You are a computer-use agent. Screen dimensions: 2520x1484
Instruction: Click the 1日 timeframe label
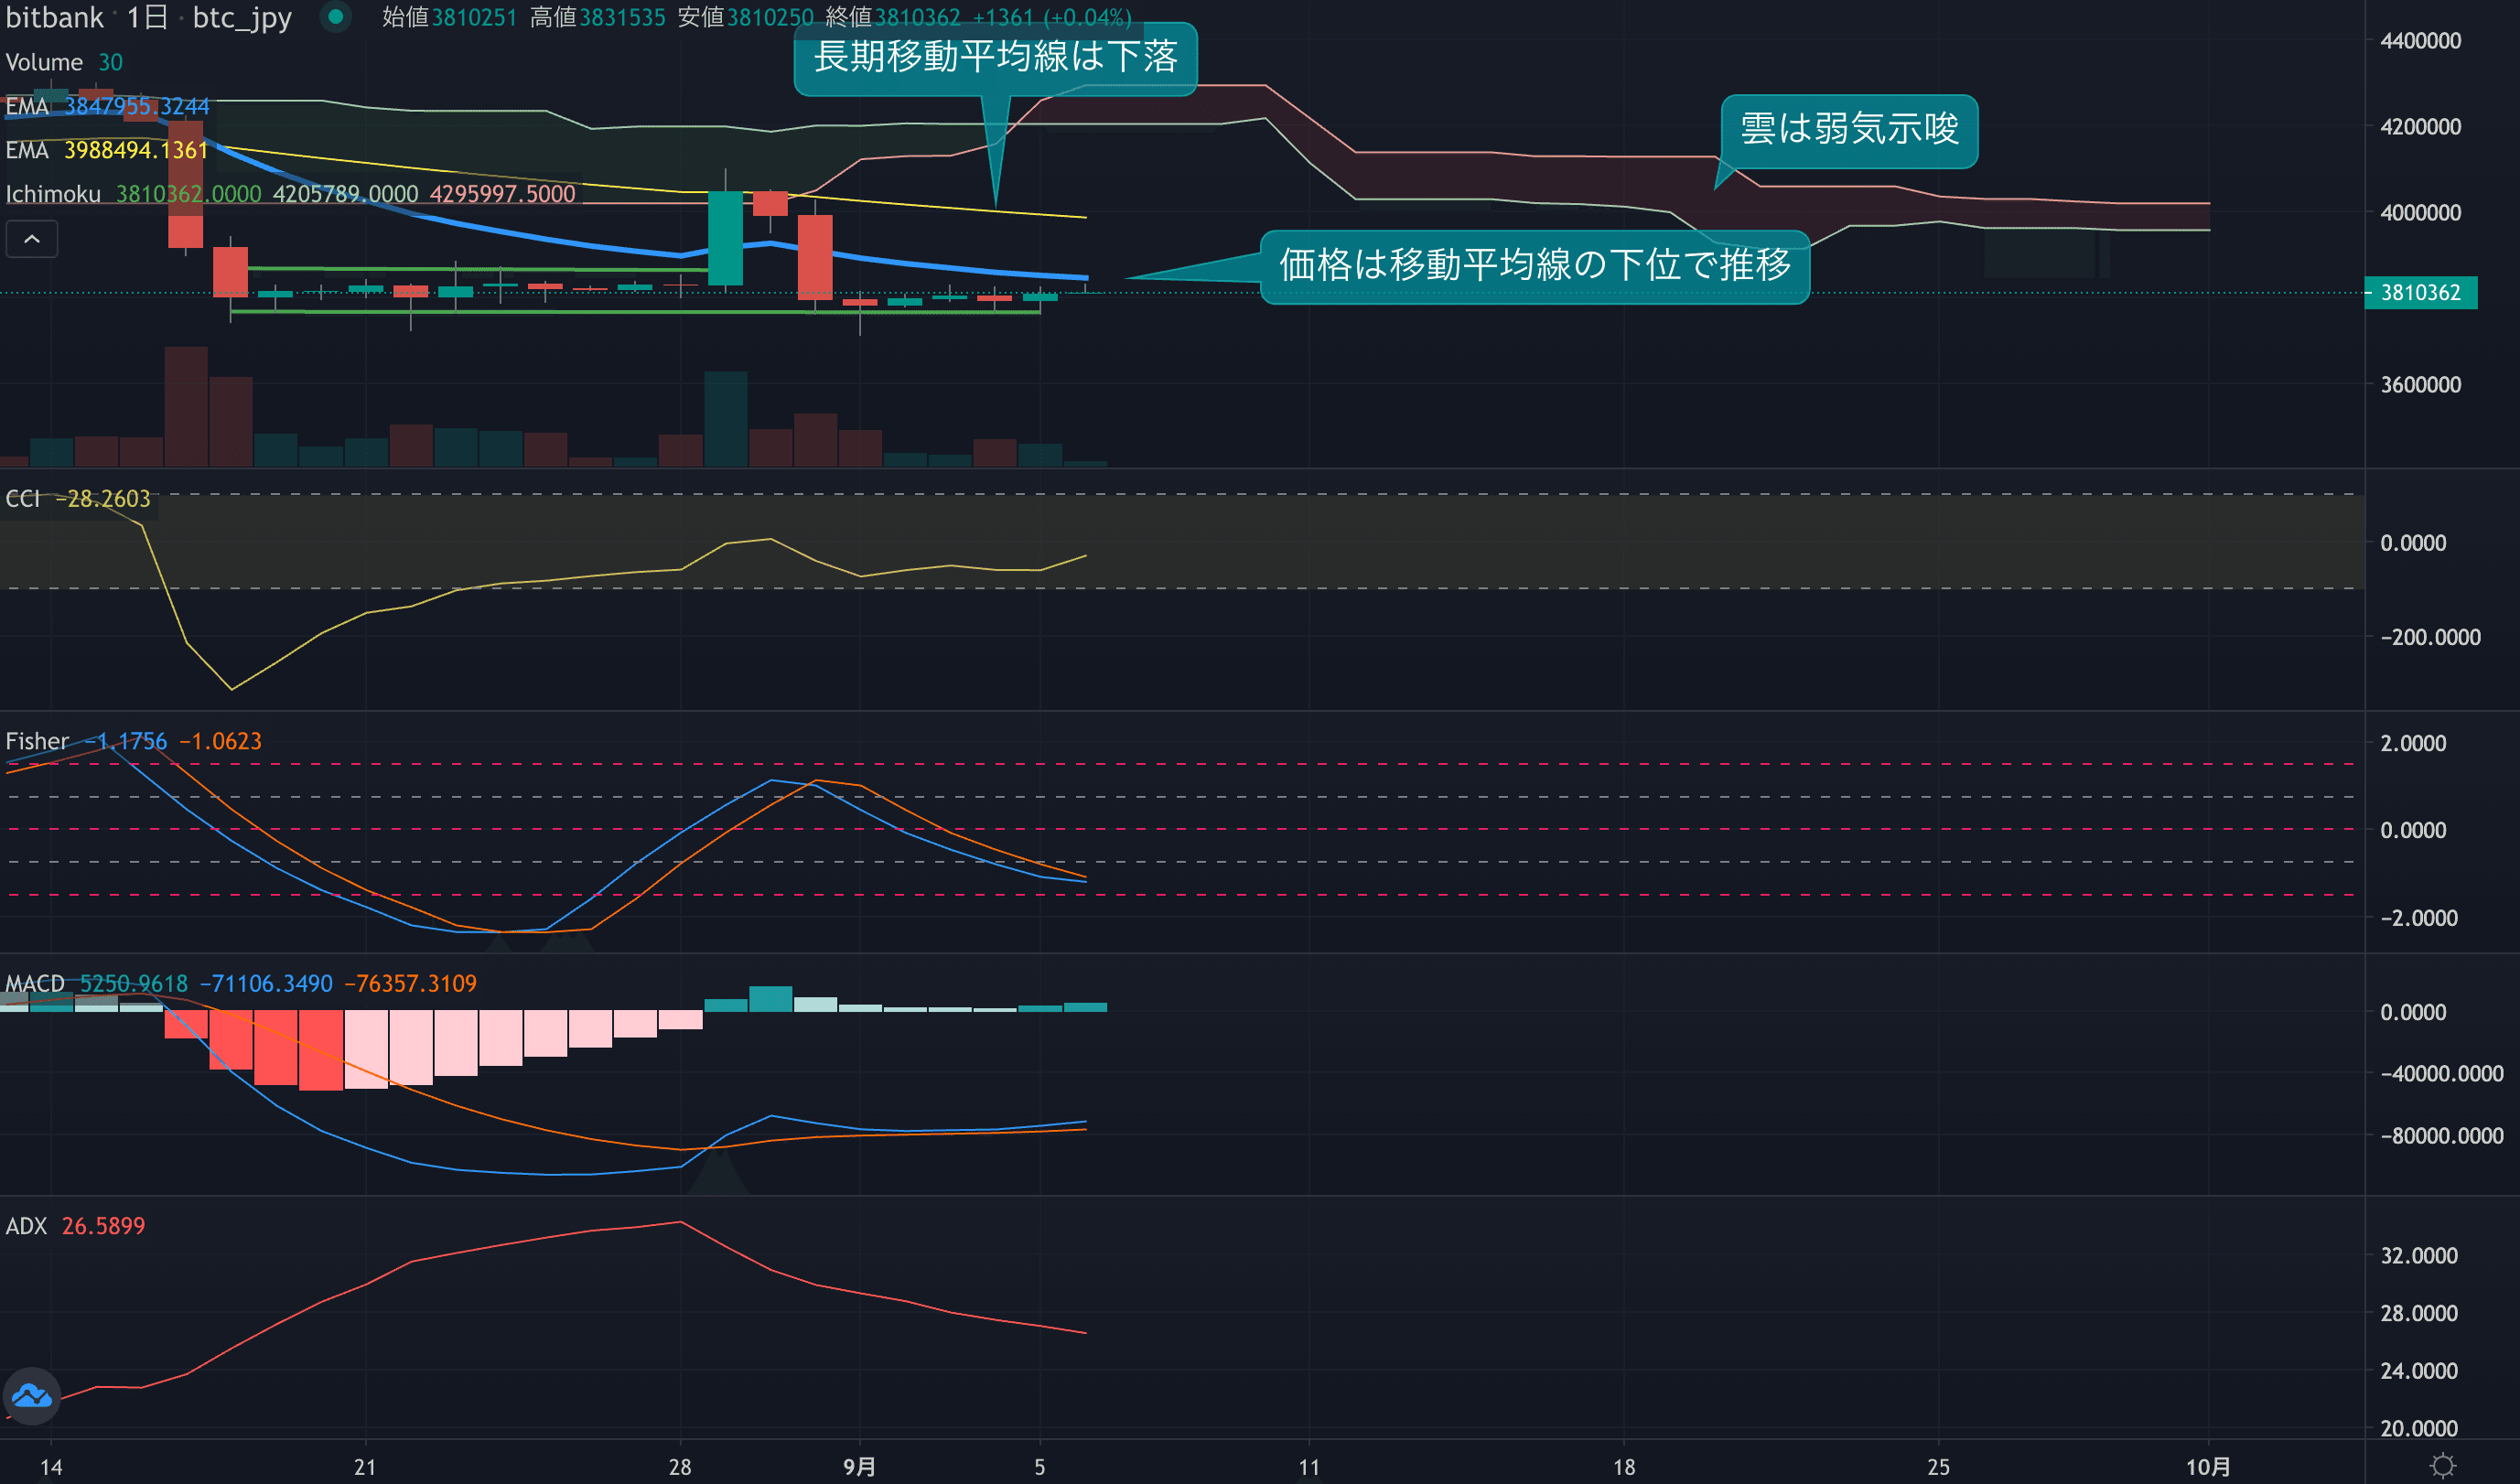click(147, 17)
